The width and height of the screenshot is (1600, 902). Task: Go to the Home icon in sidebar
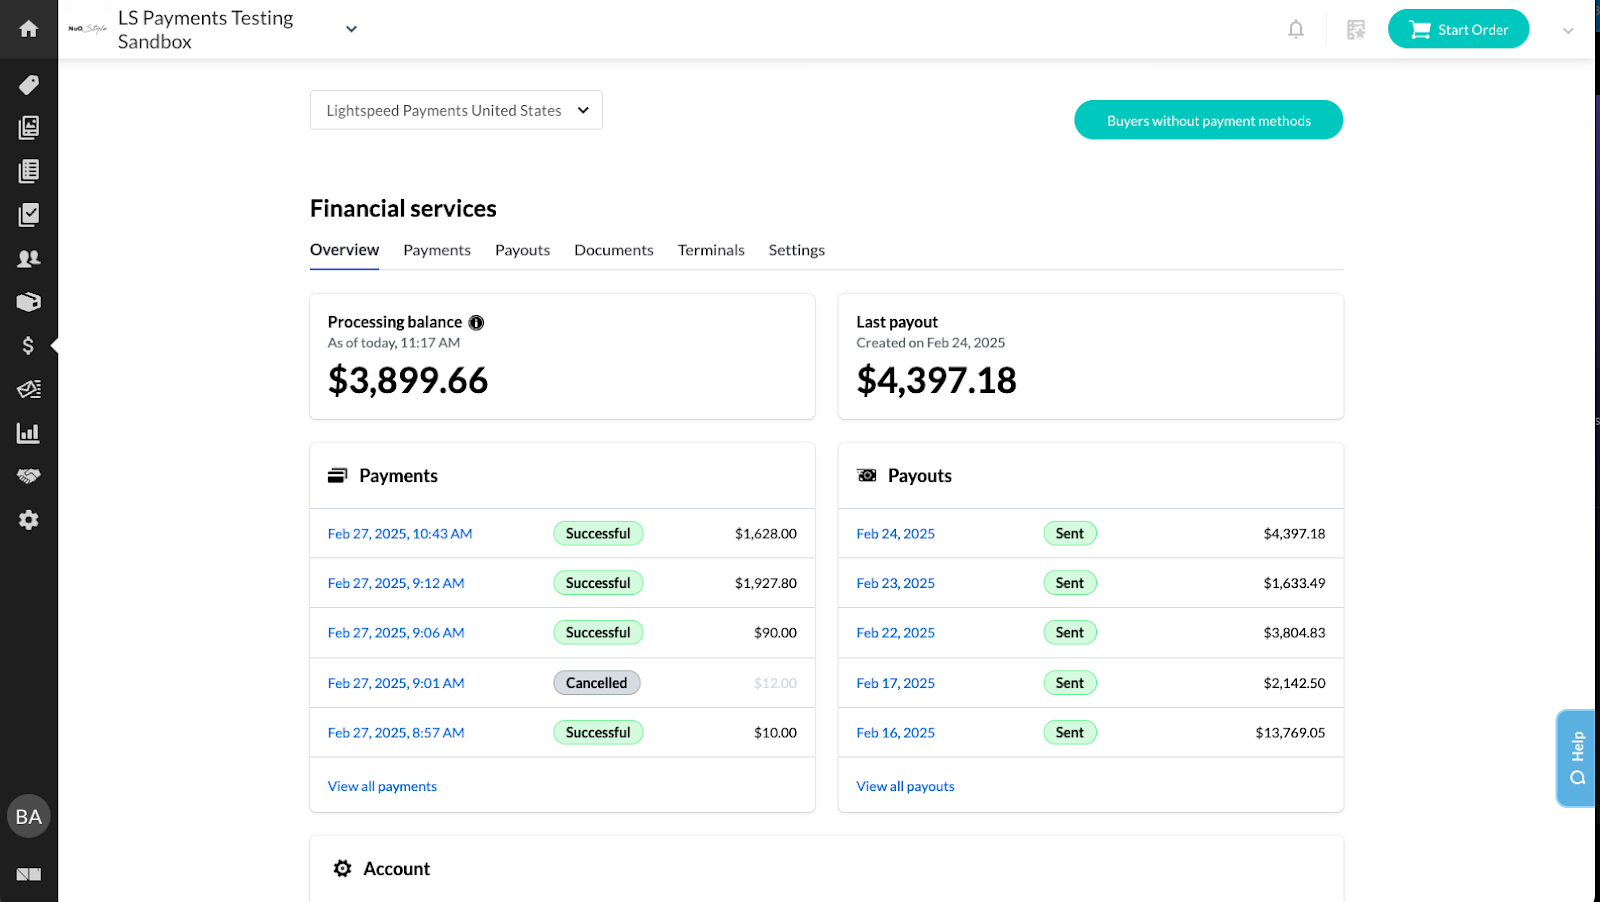(x=29, y=29)
